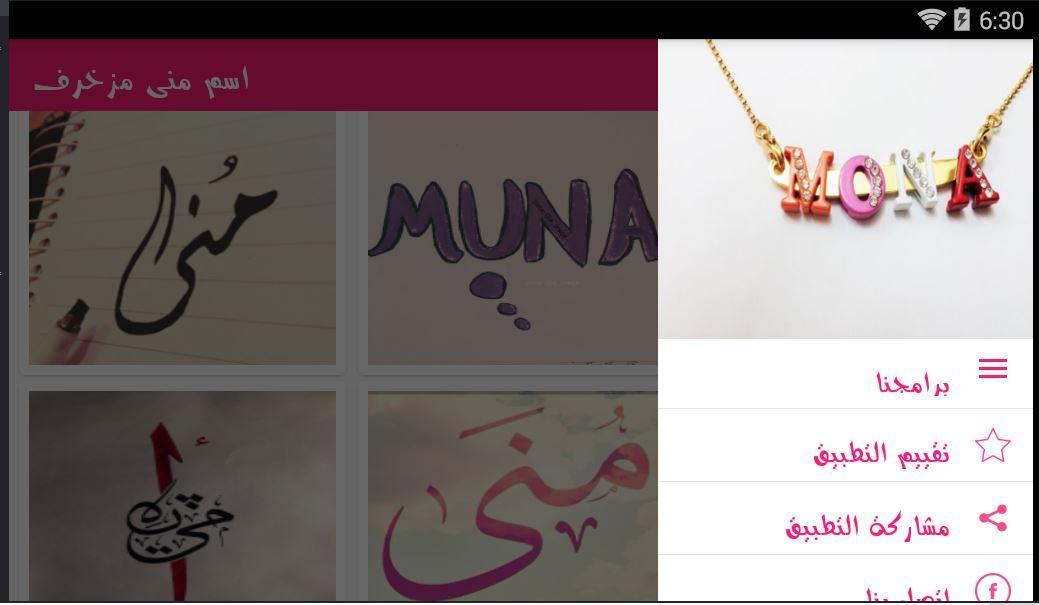Screen dimensions: 1039x605
Task: Tap the battery icon in the status bar
Action: click(961, 19)
